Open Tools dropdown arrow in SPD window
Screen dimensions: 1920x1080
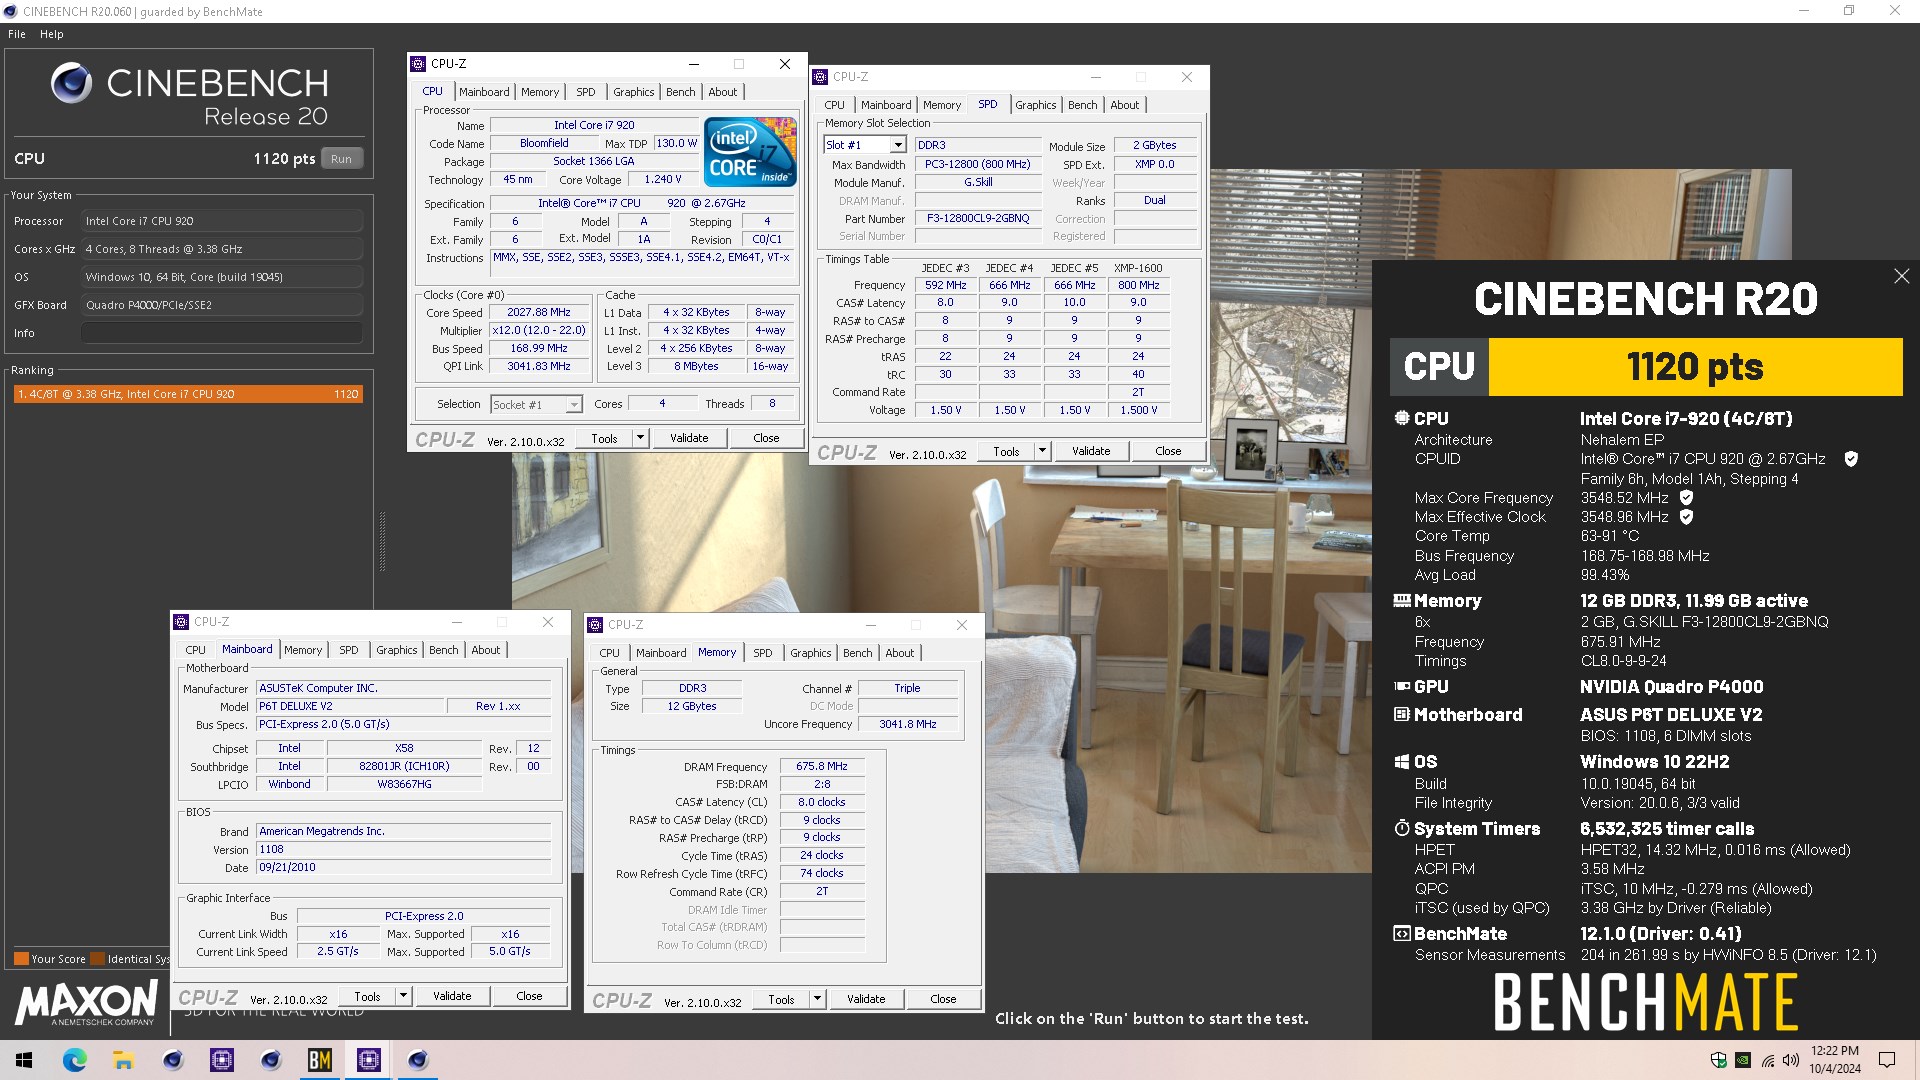(x=1042, y=451)
